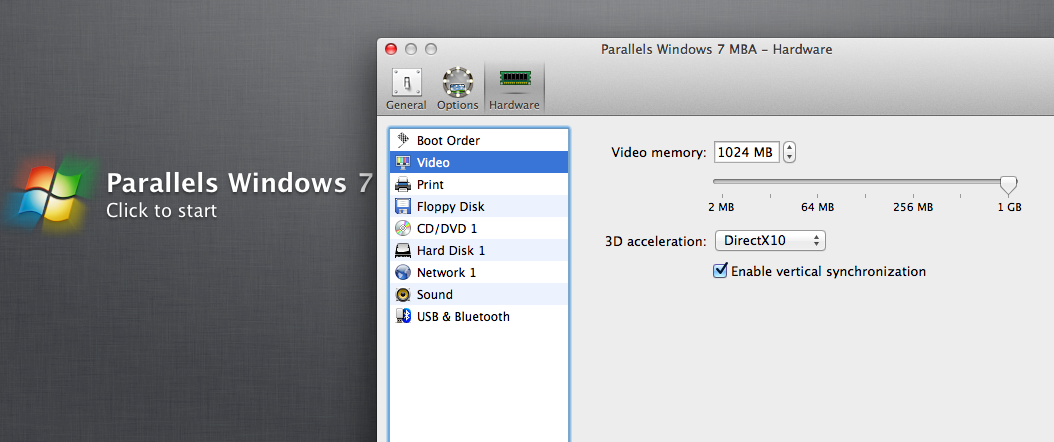The image size is (1054, 442).
Task: Close the Hardware settings window
Action: pyautogui.click(x=391, y=48)
